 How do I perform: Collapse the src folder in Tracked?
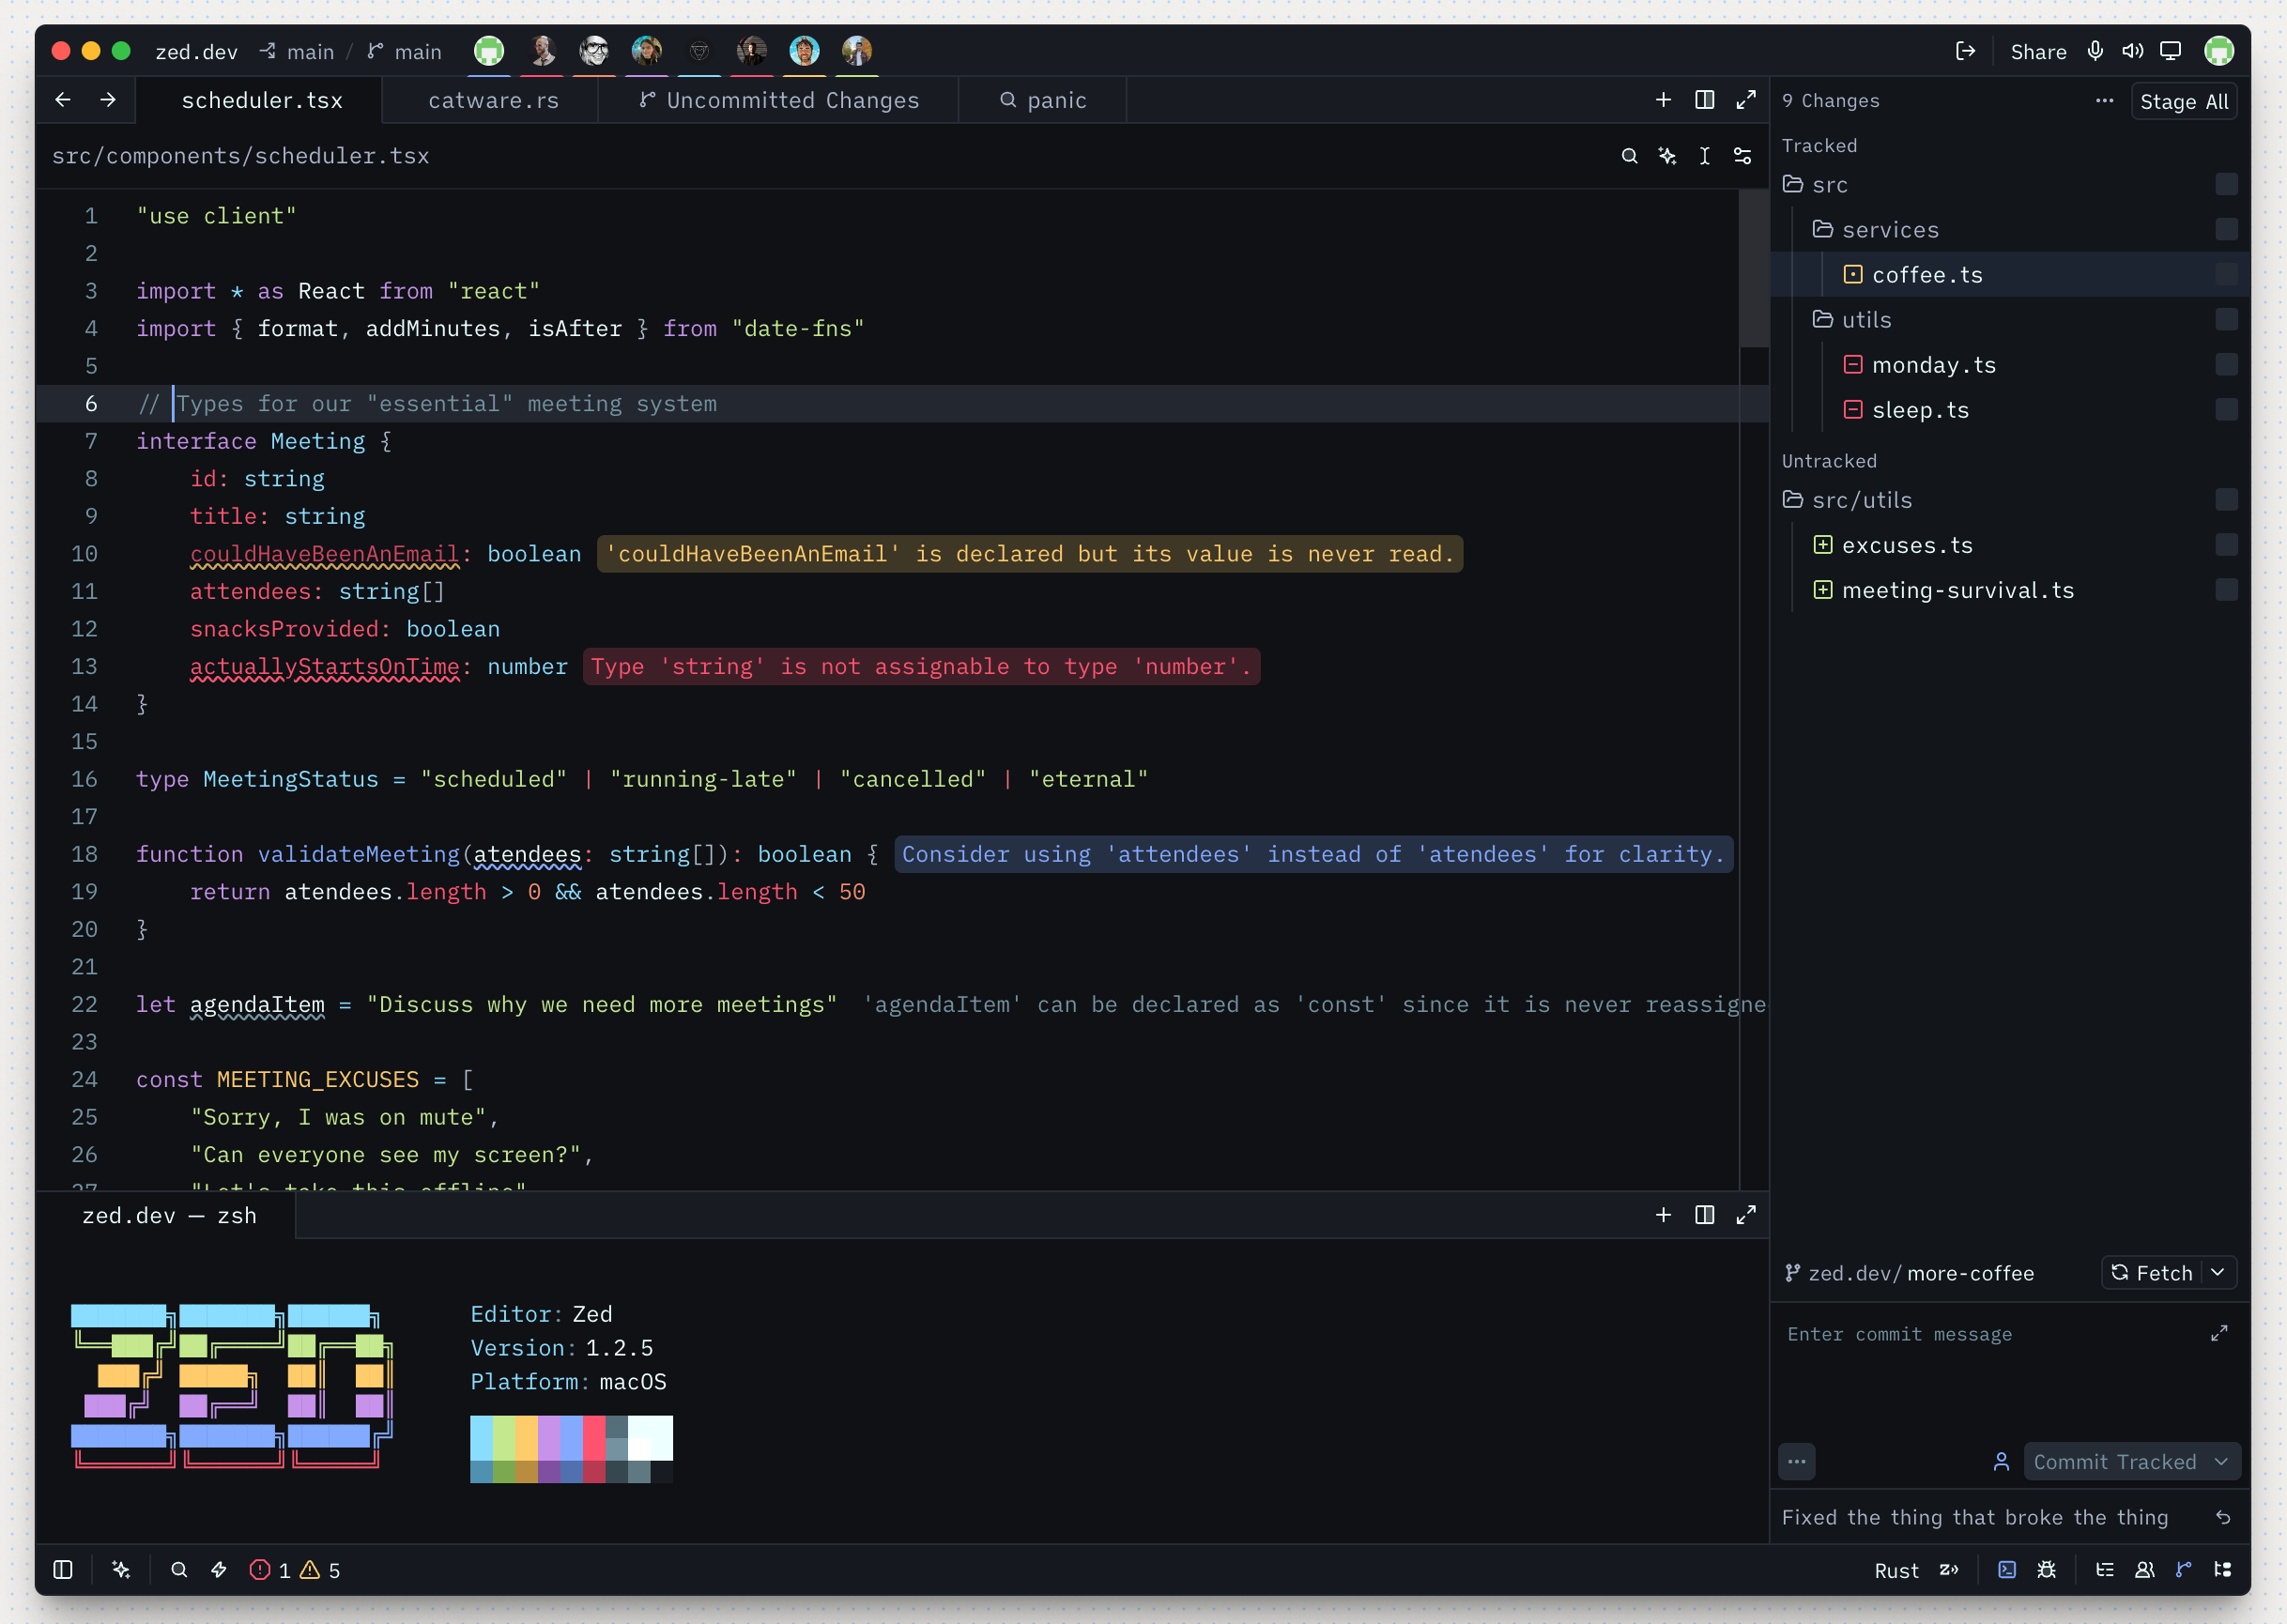click(x=1815, y=184)
